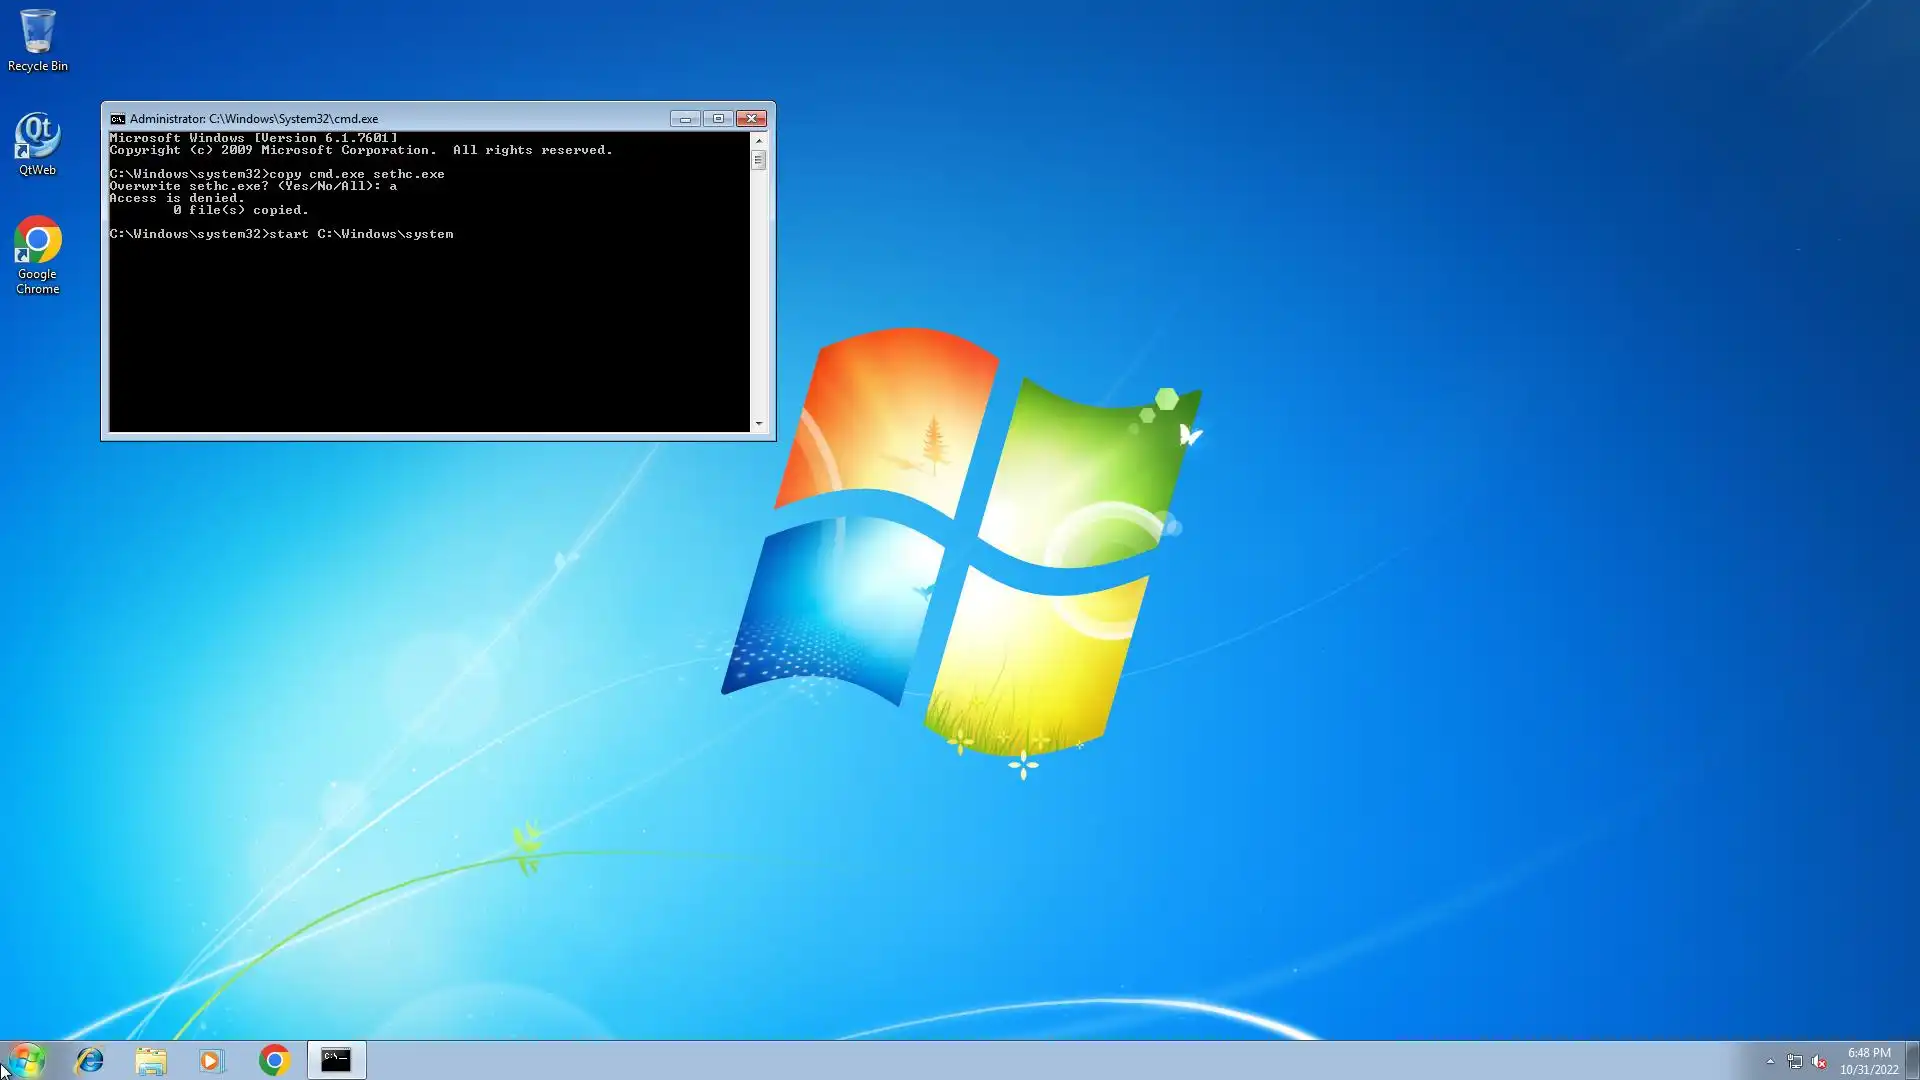This screenshot has width=1920, height=1080.
Task: Show hidden system tray icons arrow
Action: tap(1770, 1061)
